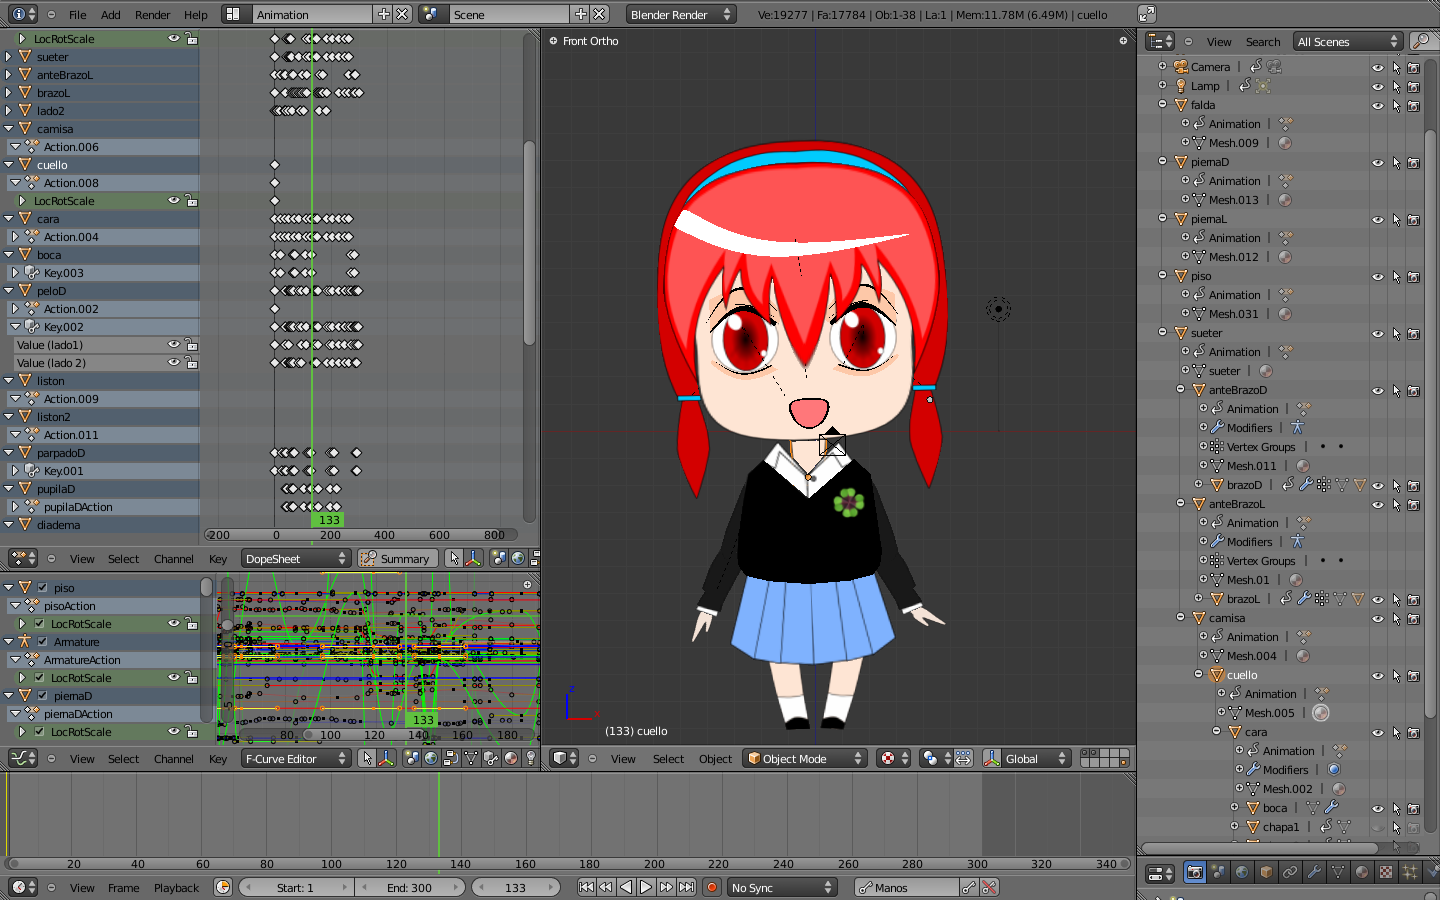Hide the falda object via eye icon
Screen dimensions: 1440x900
1377,105
